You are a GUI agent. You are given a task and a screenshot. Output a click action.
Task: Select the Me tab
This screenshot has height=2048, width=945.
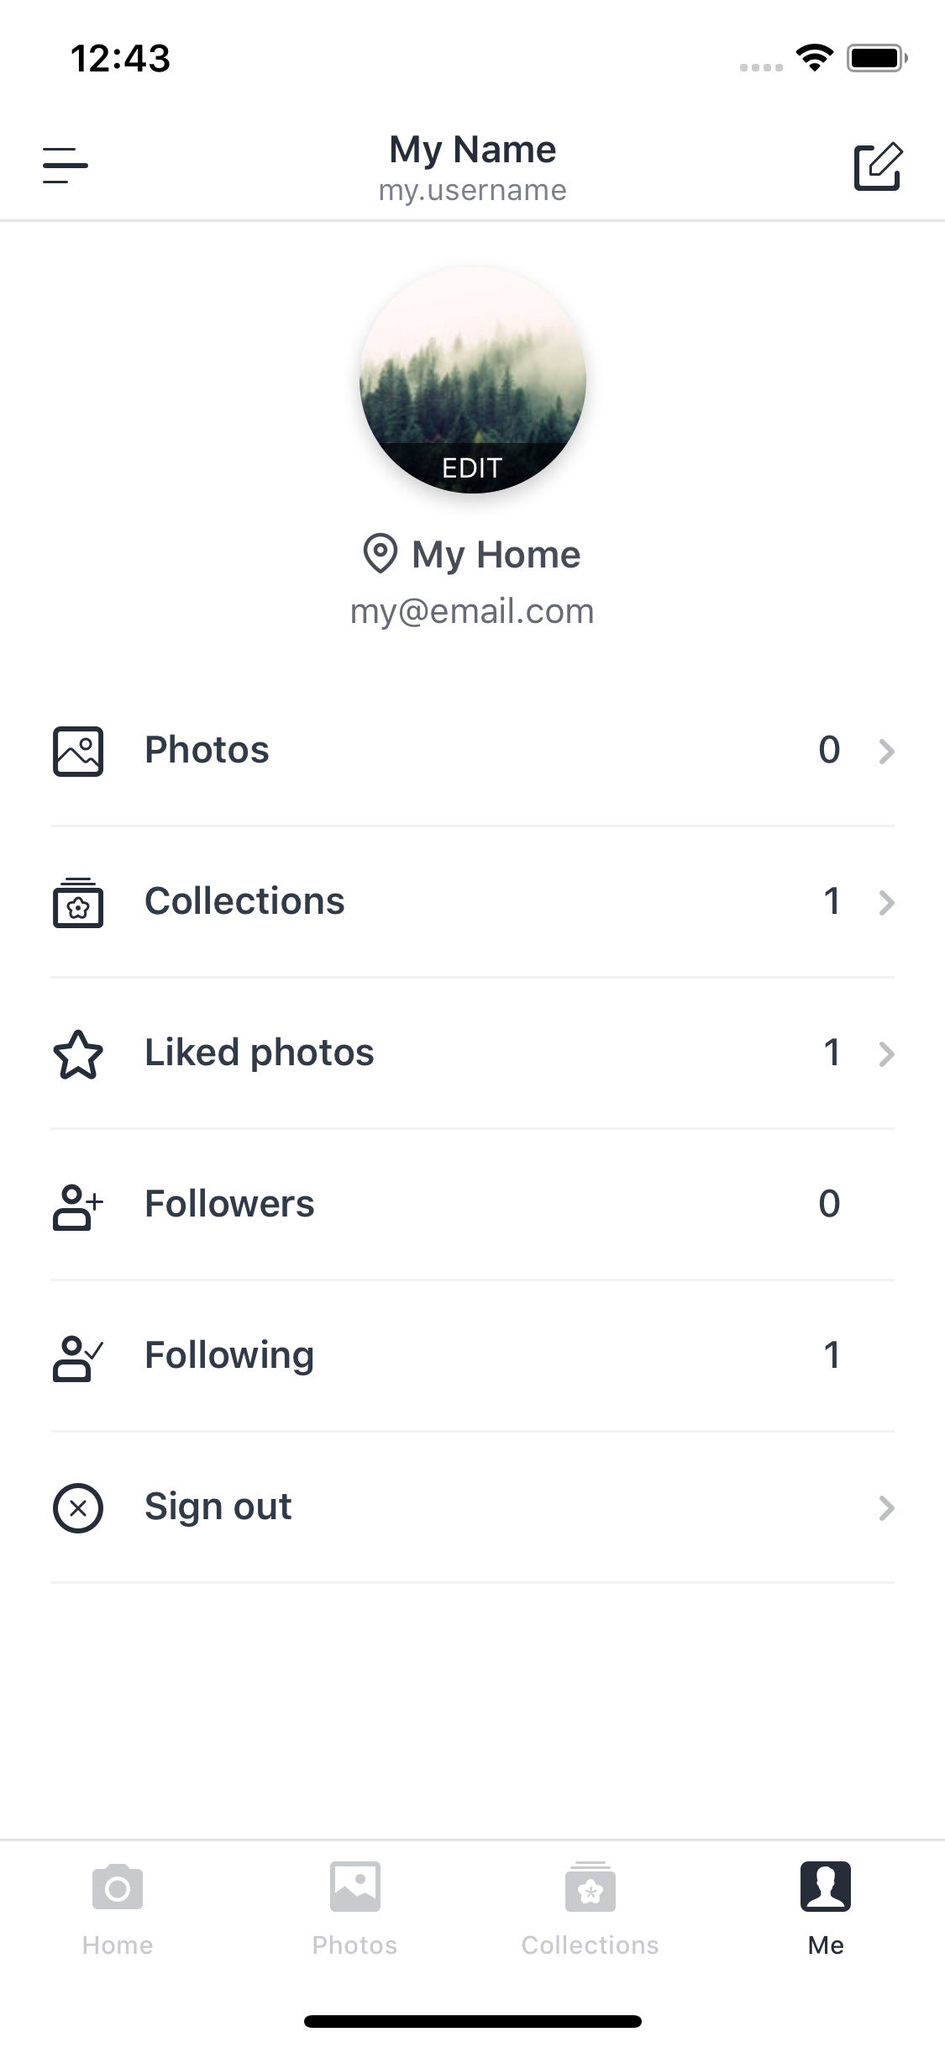(826, 1908)
